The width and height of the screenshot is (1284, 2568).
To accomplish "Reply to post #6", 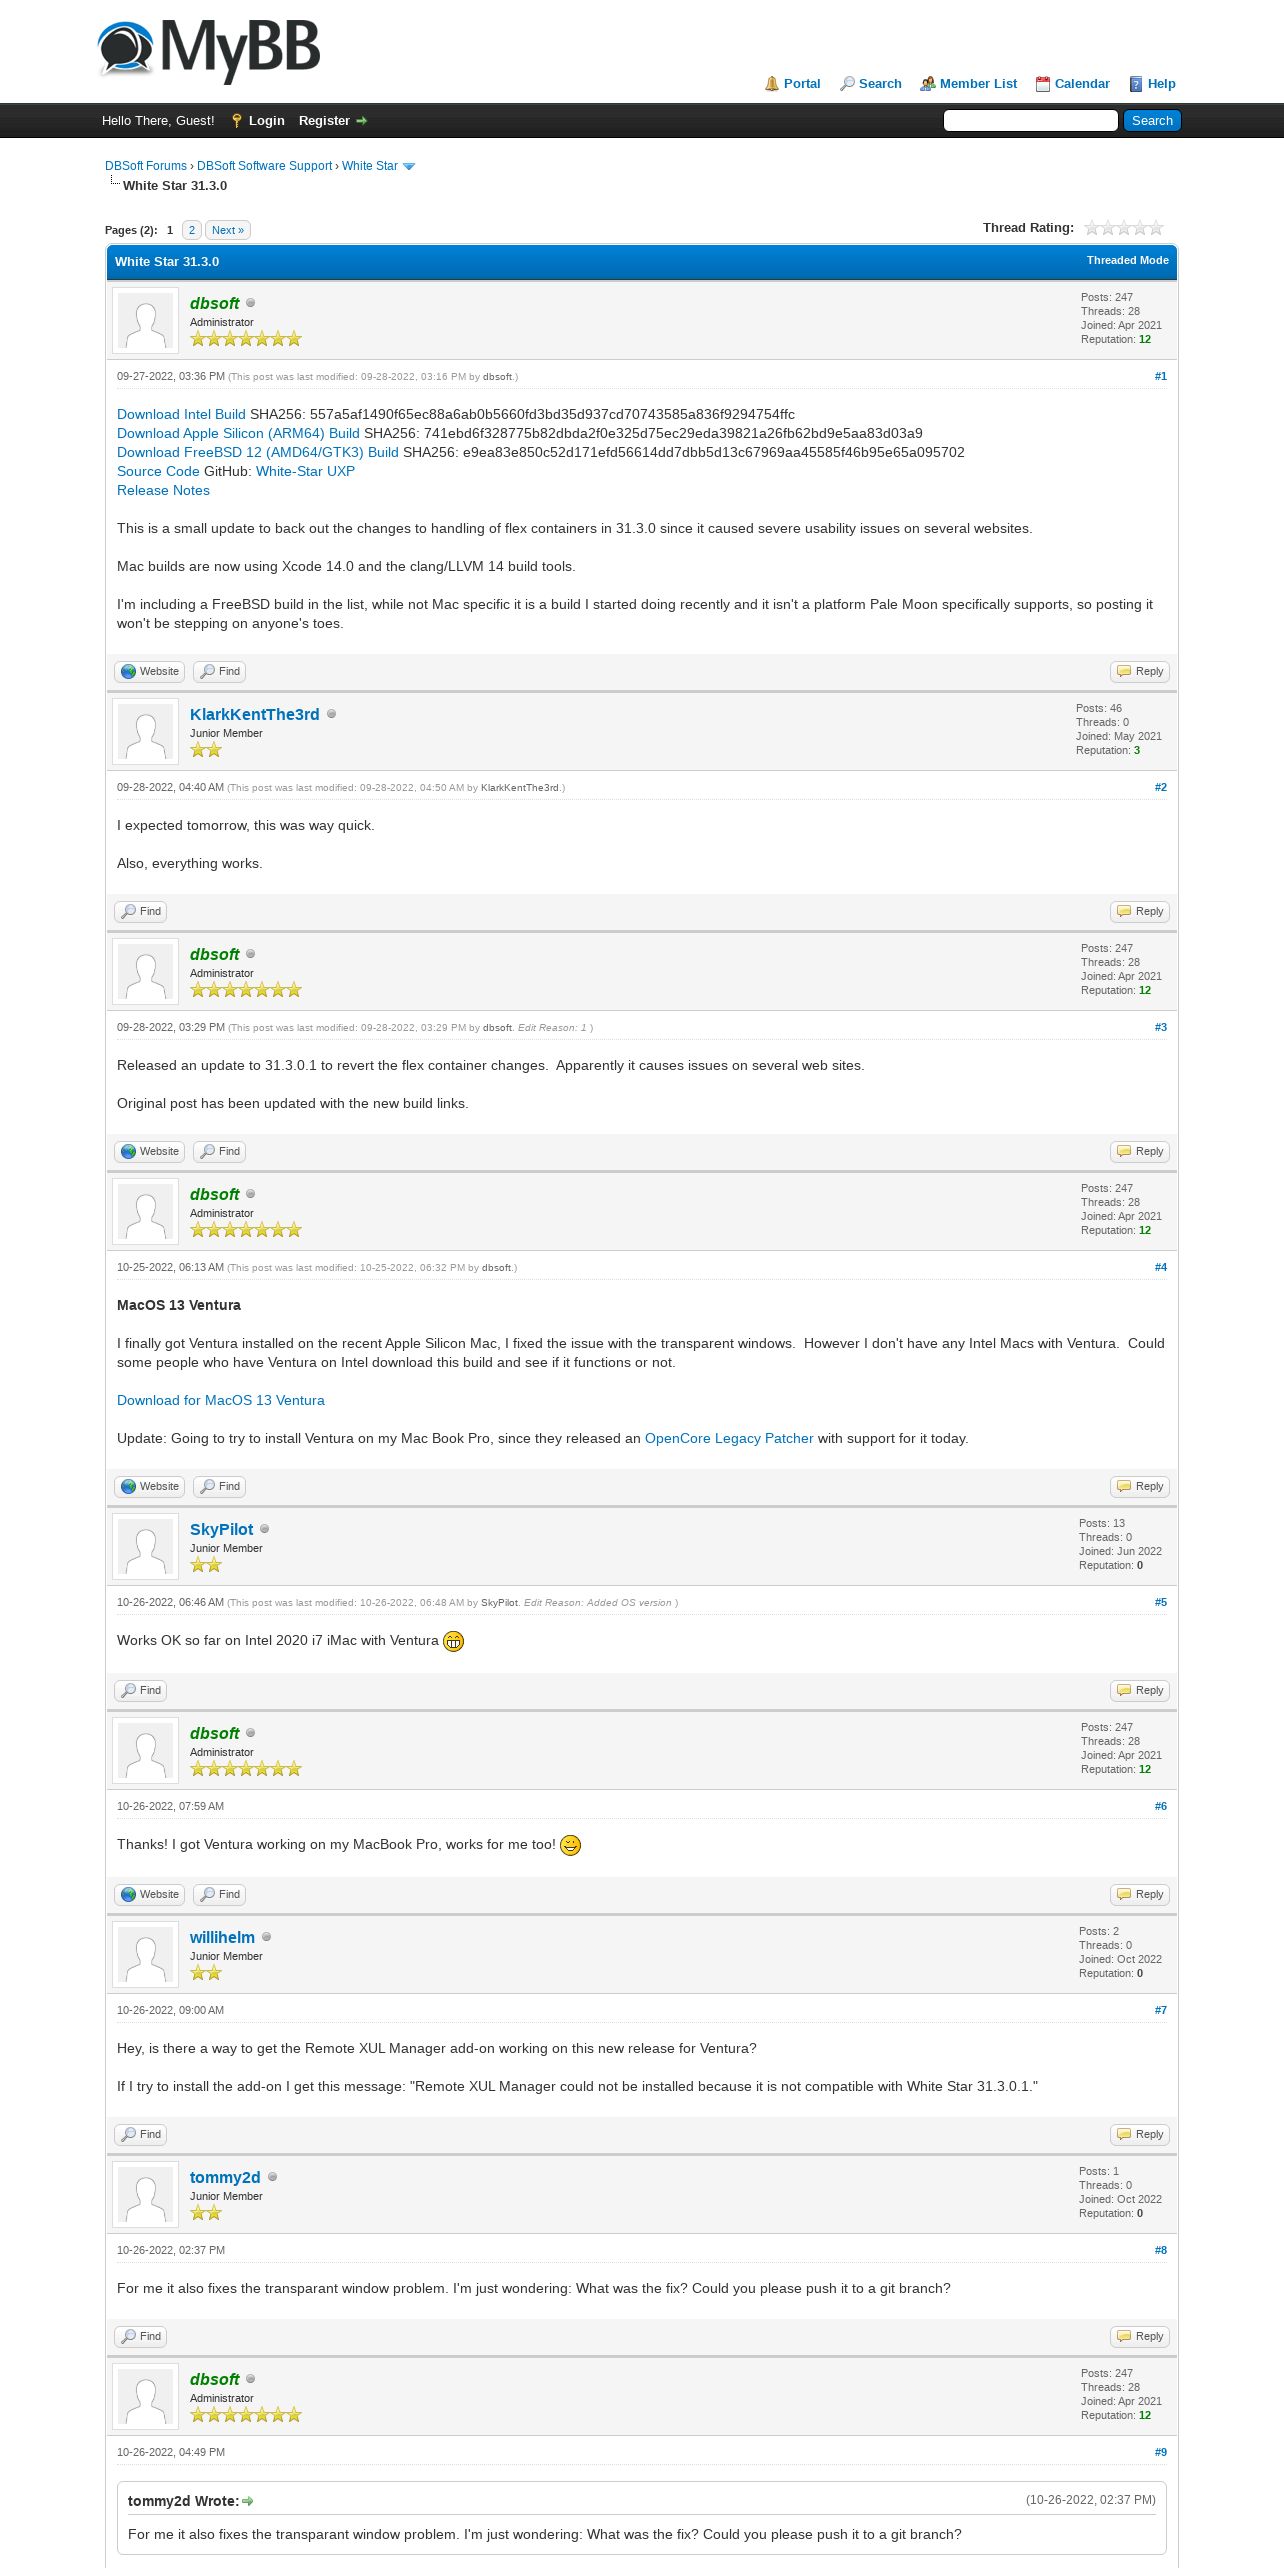I will (x=1140, y=1895).
